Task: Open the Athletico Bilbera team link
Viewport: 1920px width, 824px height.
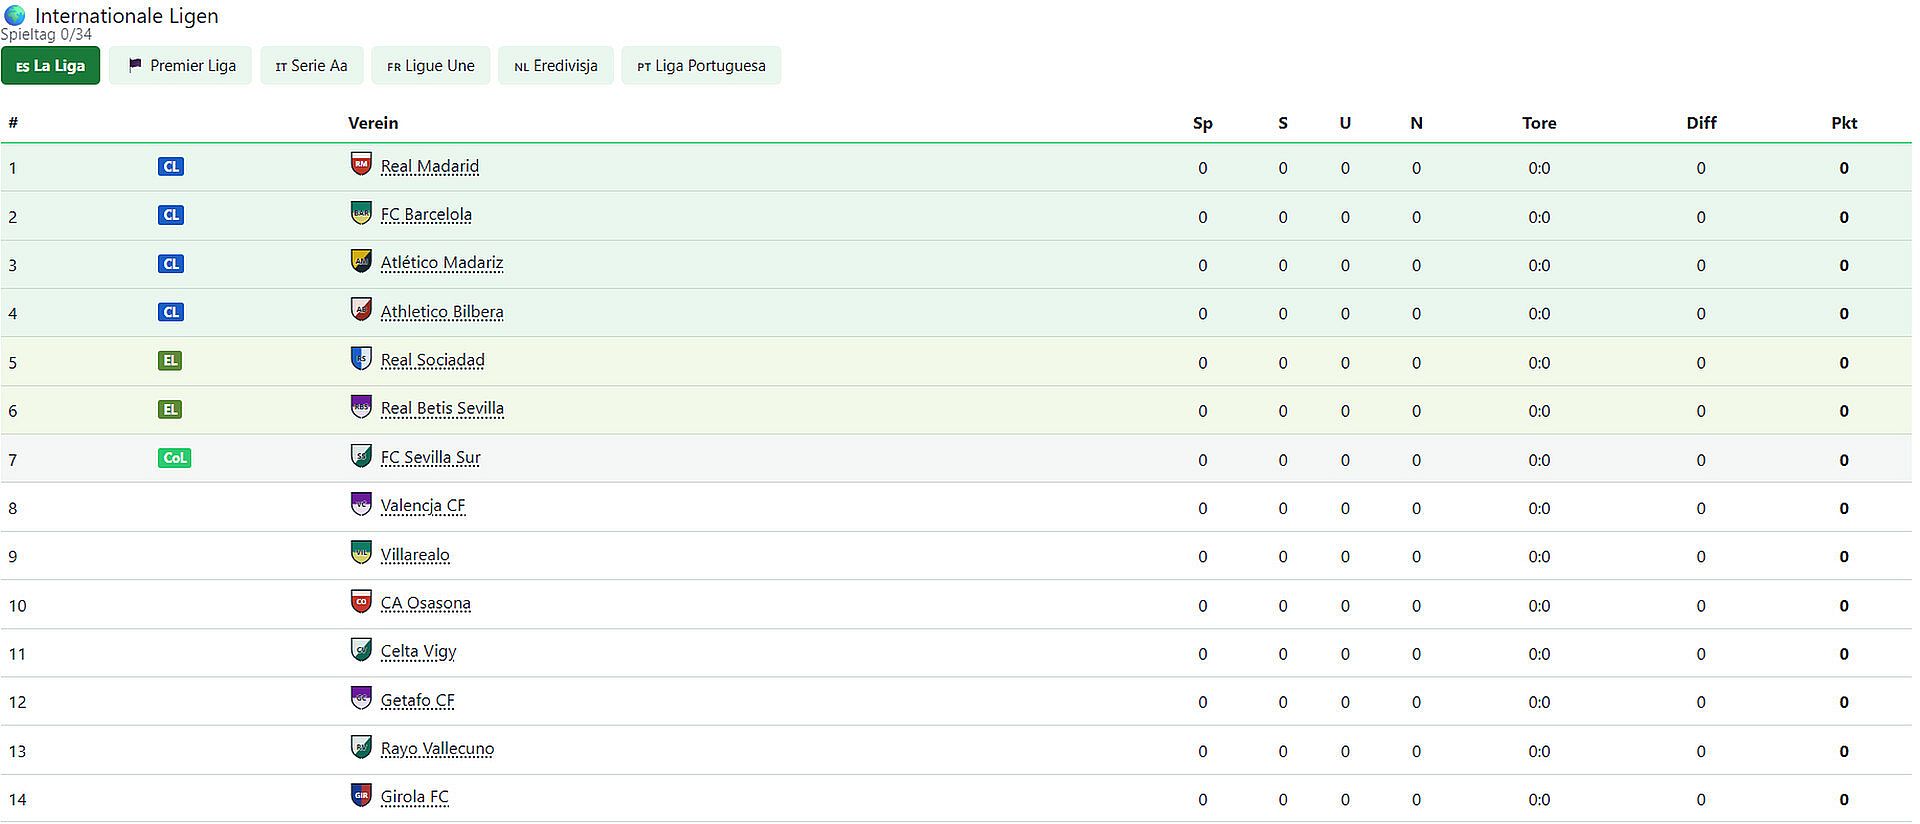Action: tap(442, 312)
